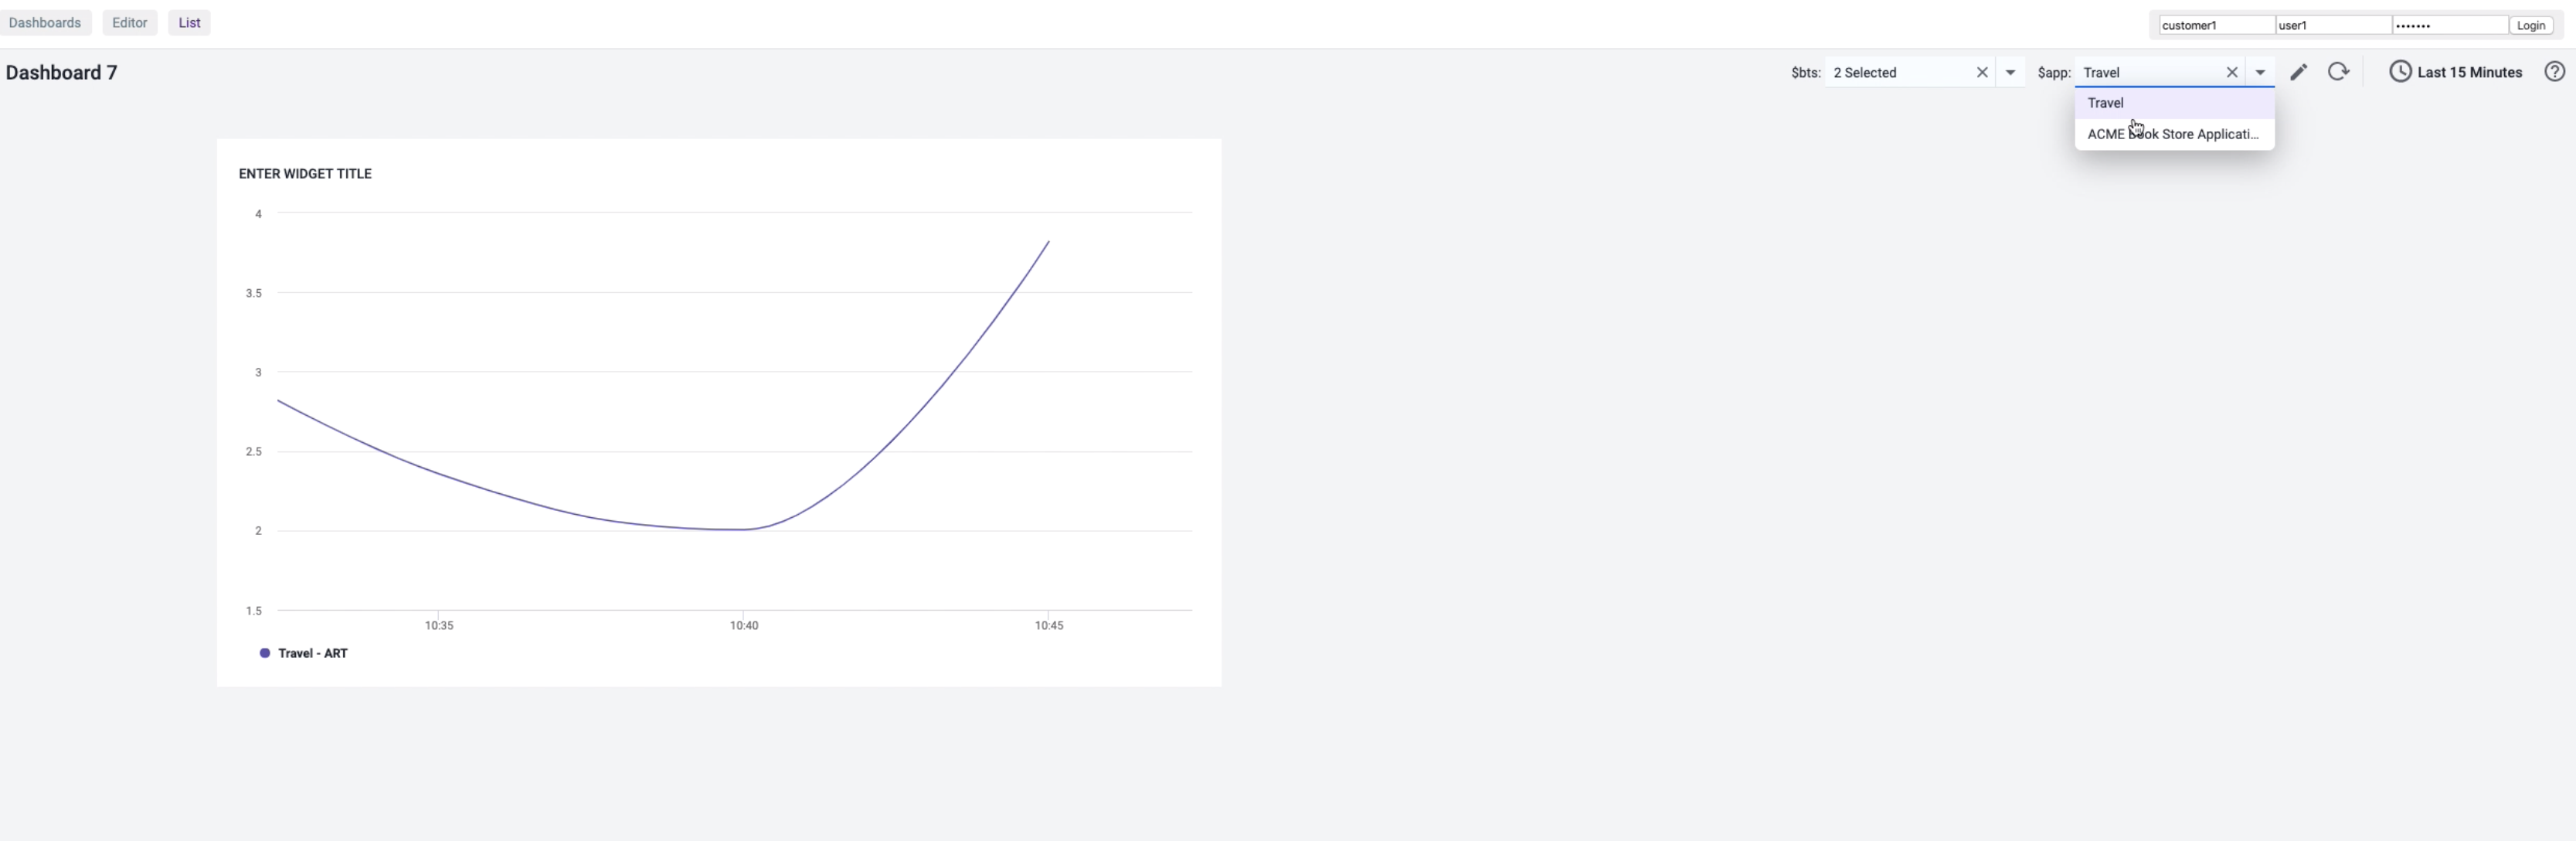Clear the $bts selection with X
Image resolution: width=2576 pixels, height=841 pixels.
coord(1982,72)
